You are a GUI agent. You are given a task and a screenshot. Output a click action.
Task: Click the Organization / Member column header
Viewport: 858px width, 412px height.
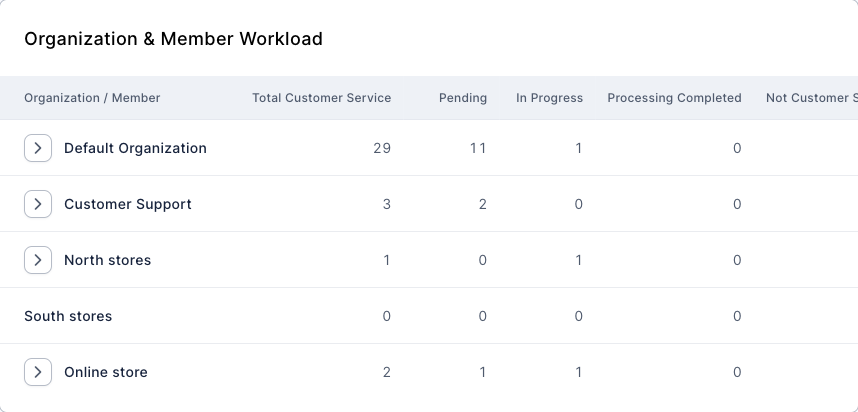tap(92, 98)
